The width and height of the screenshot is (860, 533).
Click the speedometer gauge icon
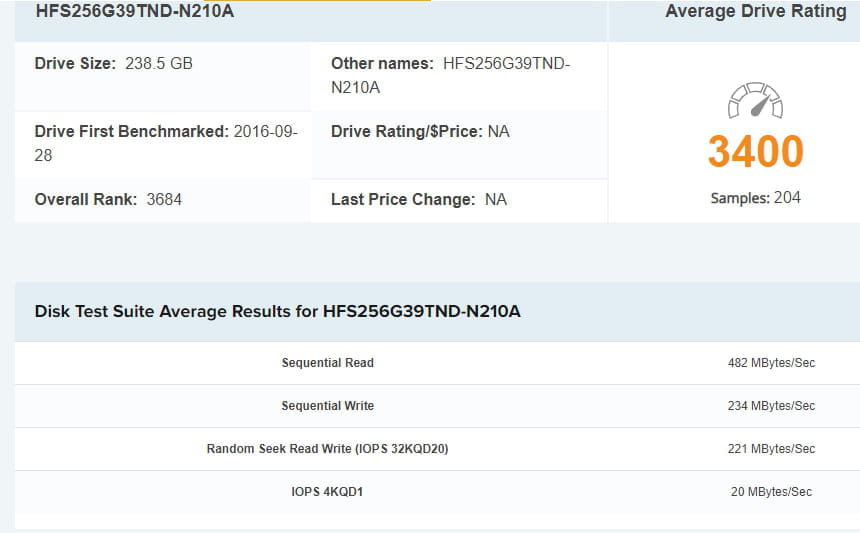[755, 100]
